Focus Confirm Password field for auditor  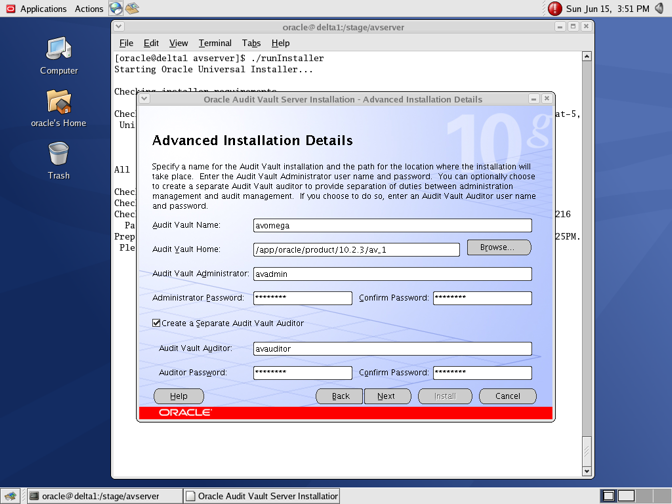pyautogui.click(x=482, y=372)
